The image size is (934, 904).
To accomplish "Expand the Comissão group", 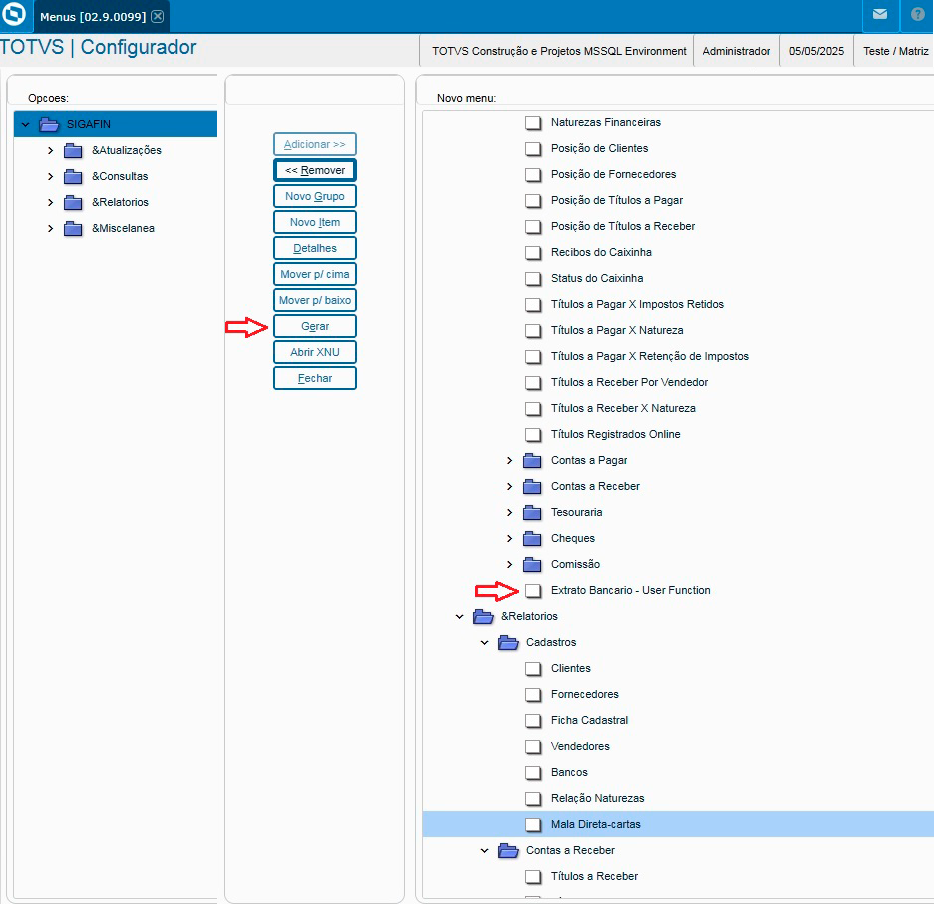I will pos(509,564).
